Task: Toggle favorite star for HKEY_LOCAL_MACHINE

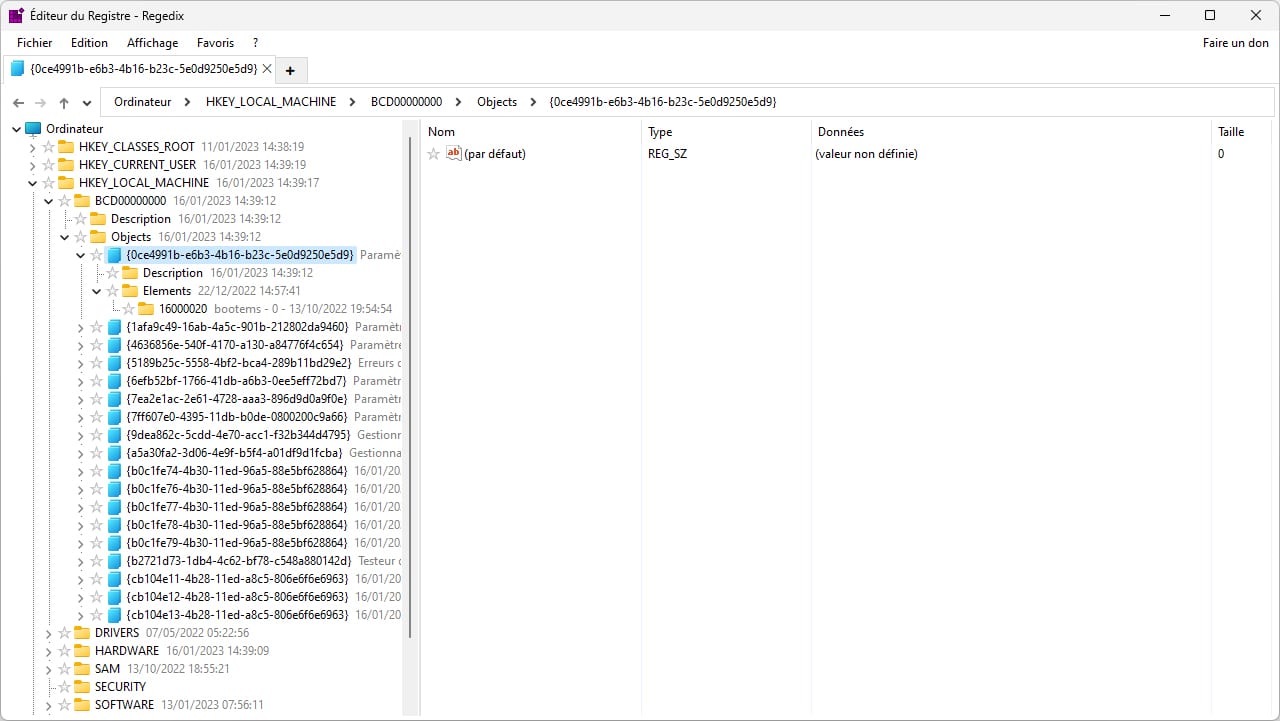Action: tap(48, 183)
